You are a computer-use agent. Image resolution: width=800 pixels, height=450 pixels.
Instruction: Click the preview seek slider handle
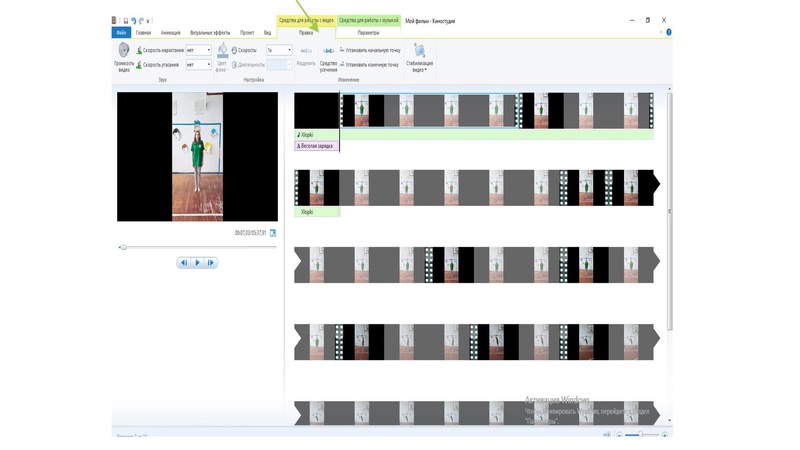tap(123, 247)
